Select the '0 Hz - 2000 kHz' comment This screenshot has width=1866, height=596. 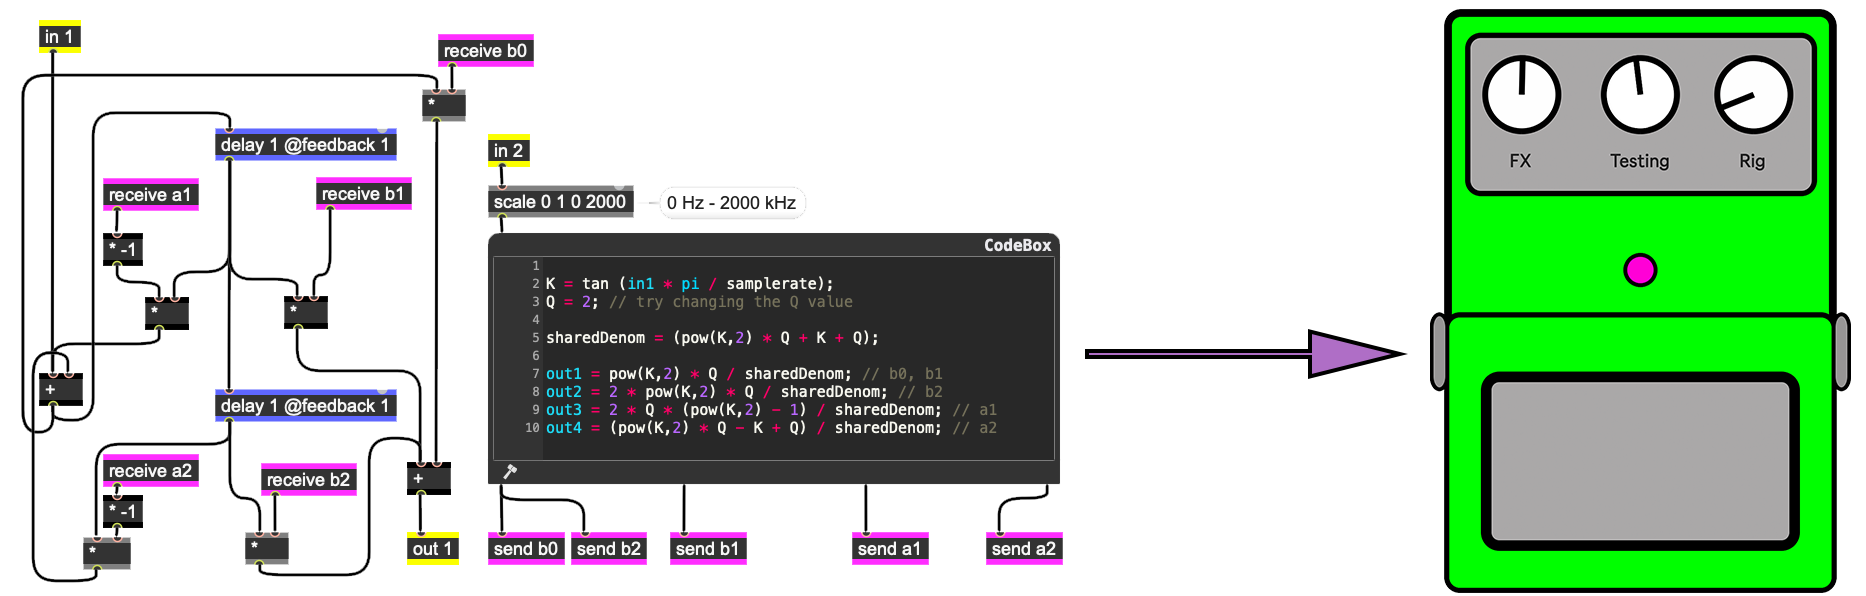731,203
